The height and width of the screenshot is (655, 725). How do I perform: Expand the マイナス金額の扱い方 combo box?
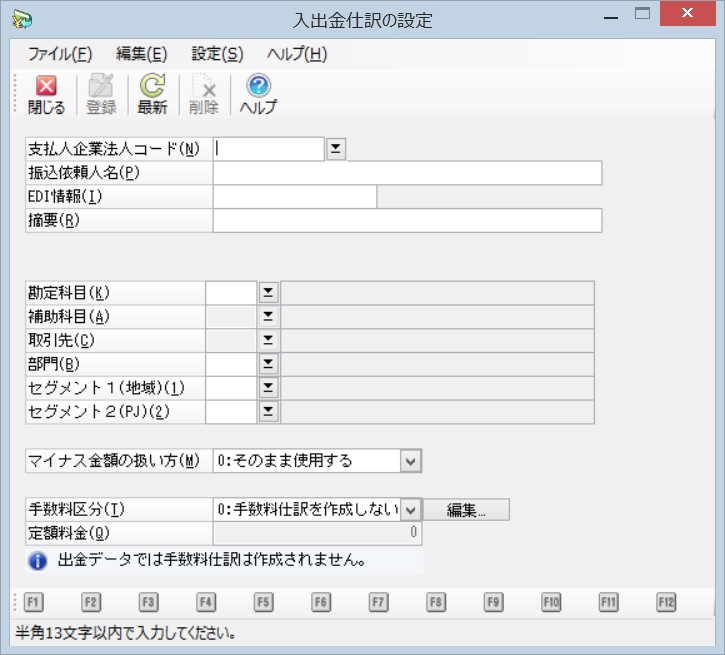point(411,461)
